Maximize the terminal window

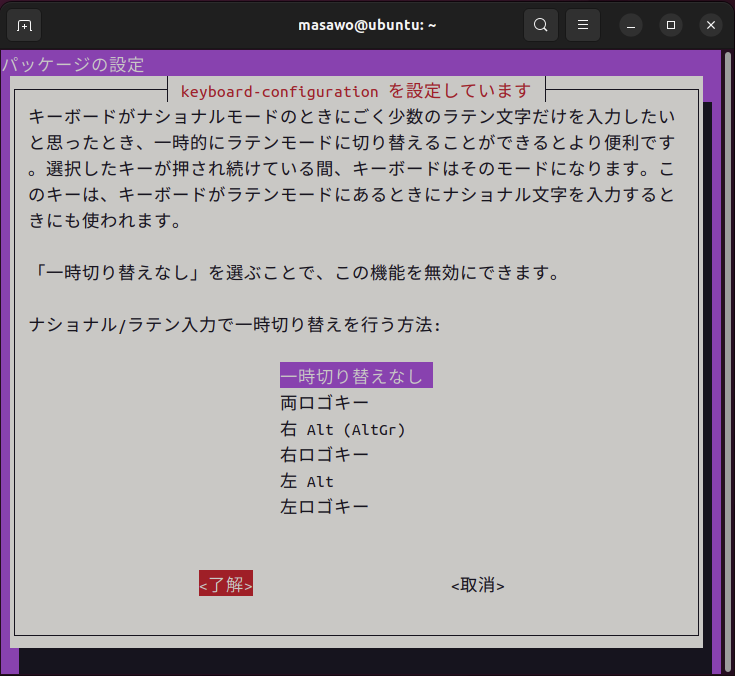pos(671,25)
